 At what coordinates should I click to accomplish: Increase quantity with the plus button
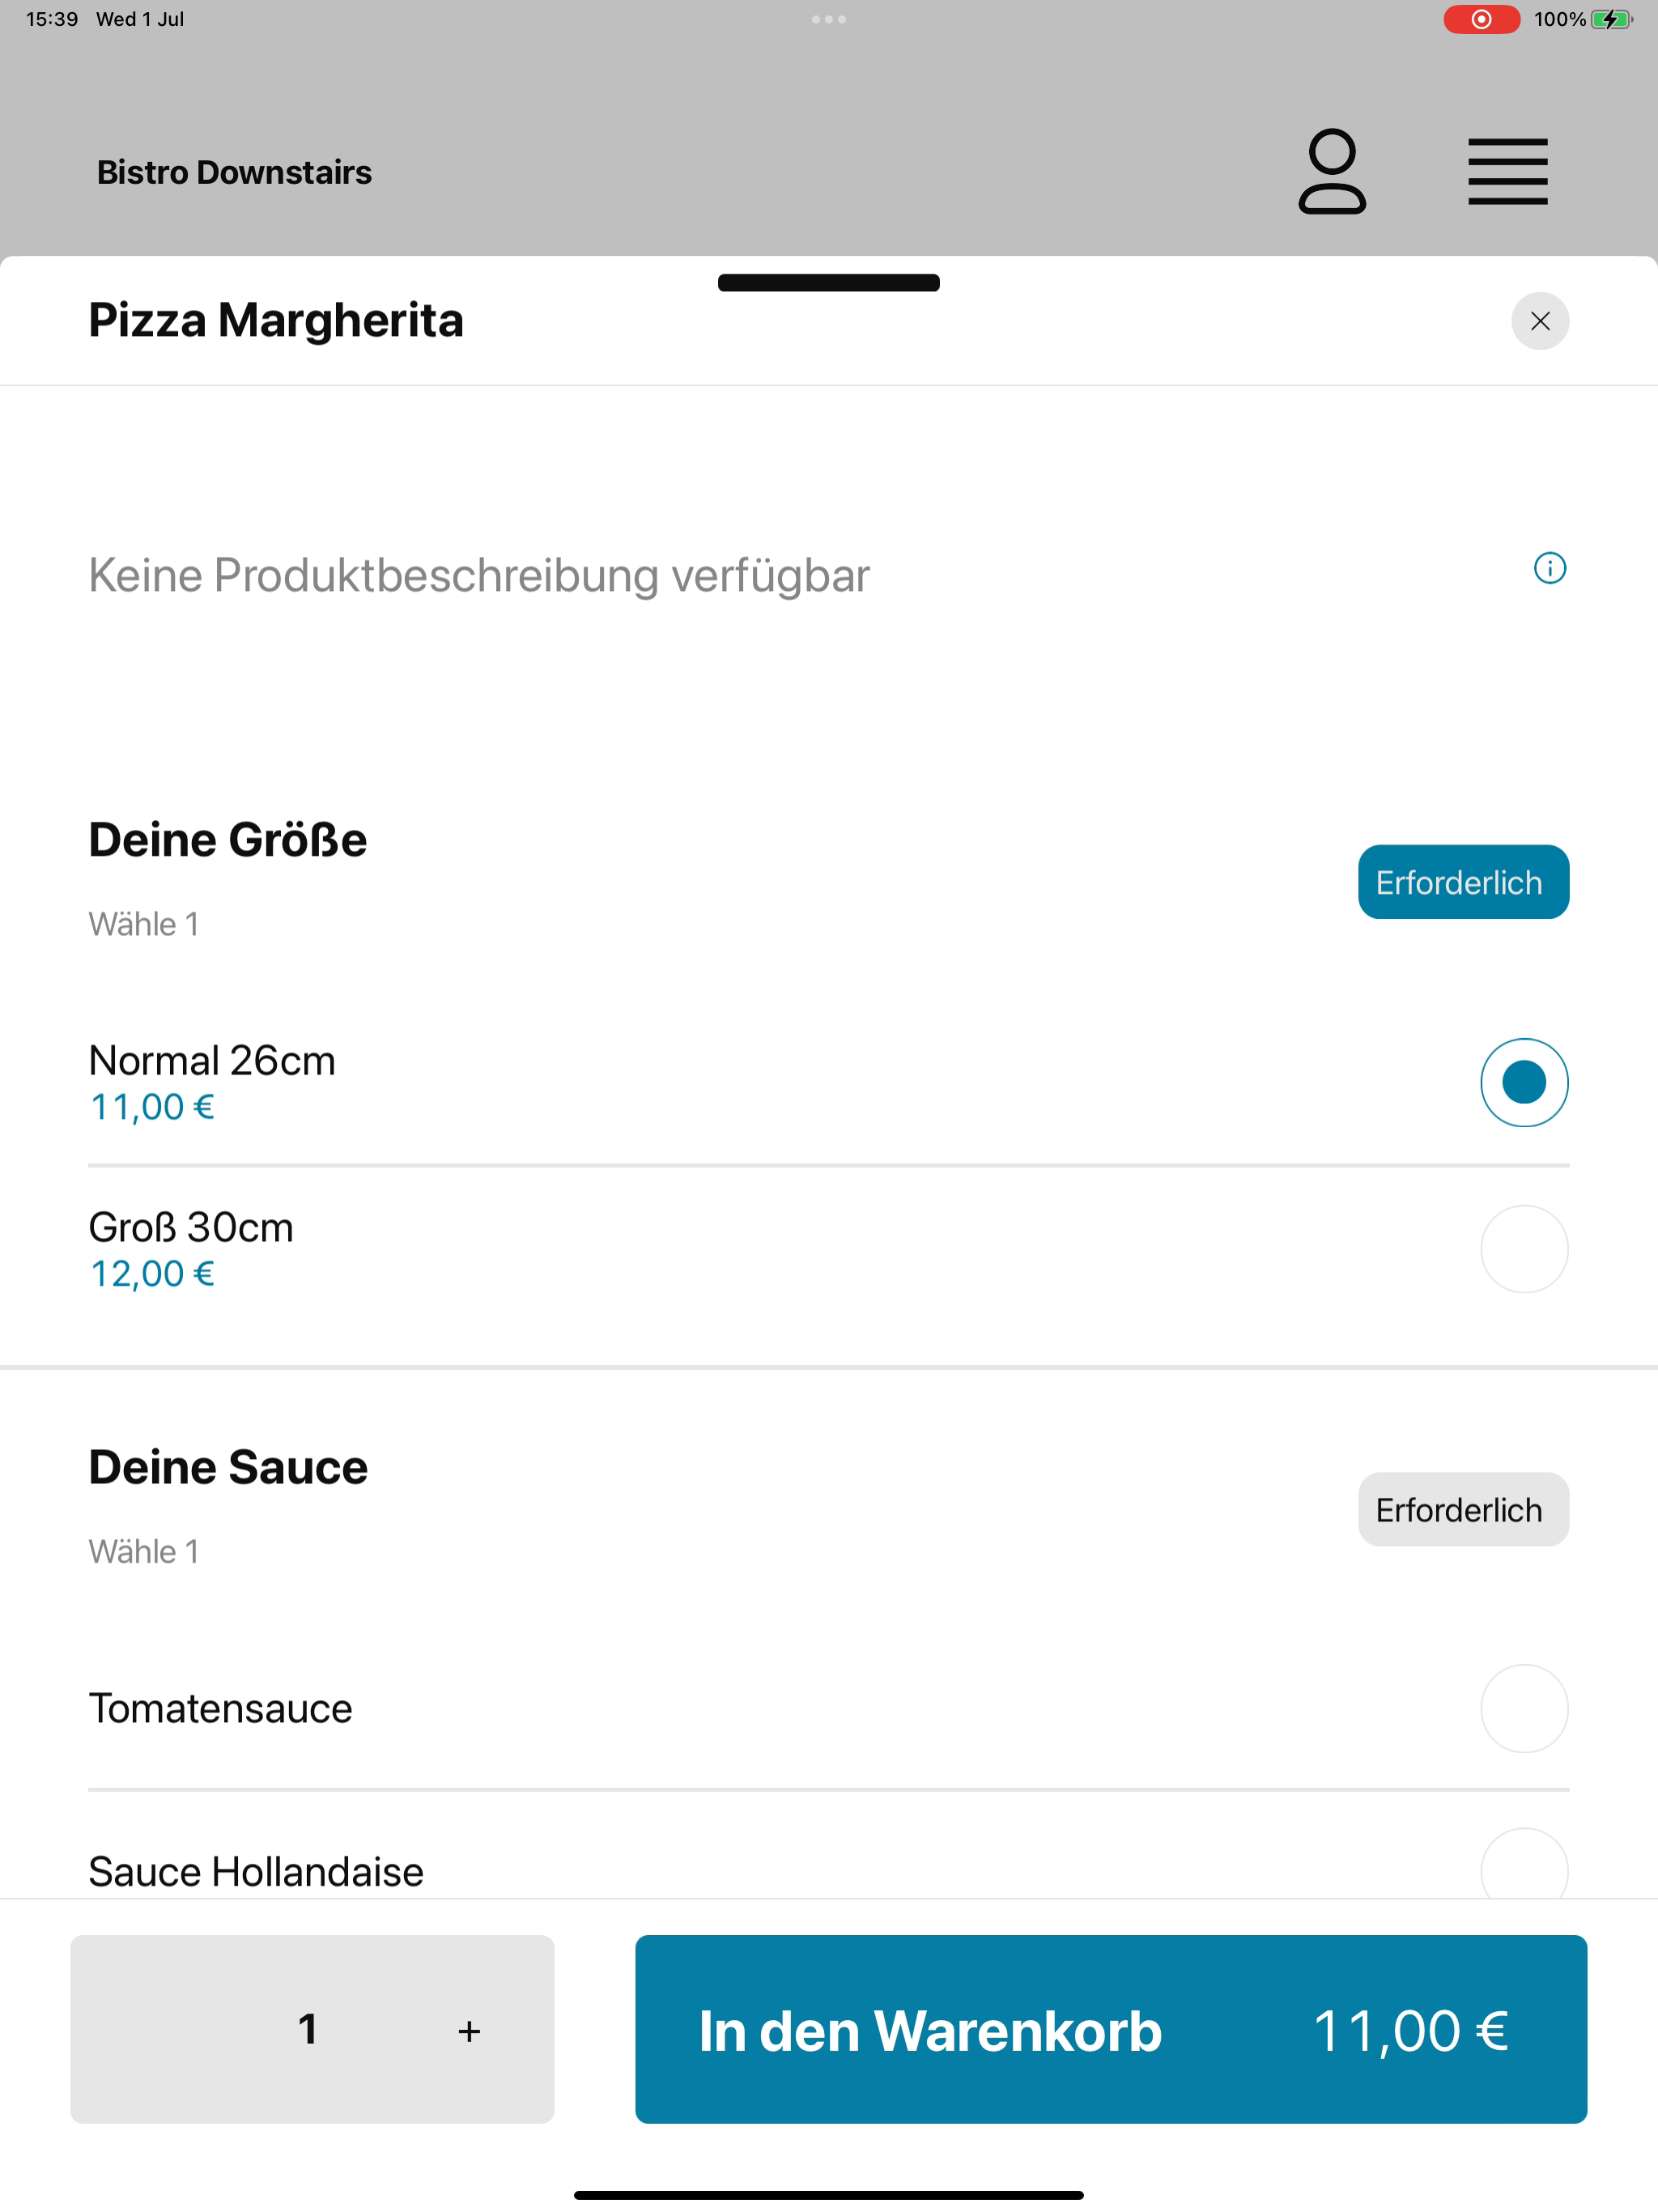coord(469,2031)
